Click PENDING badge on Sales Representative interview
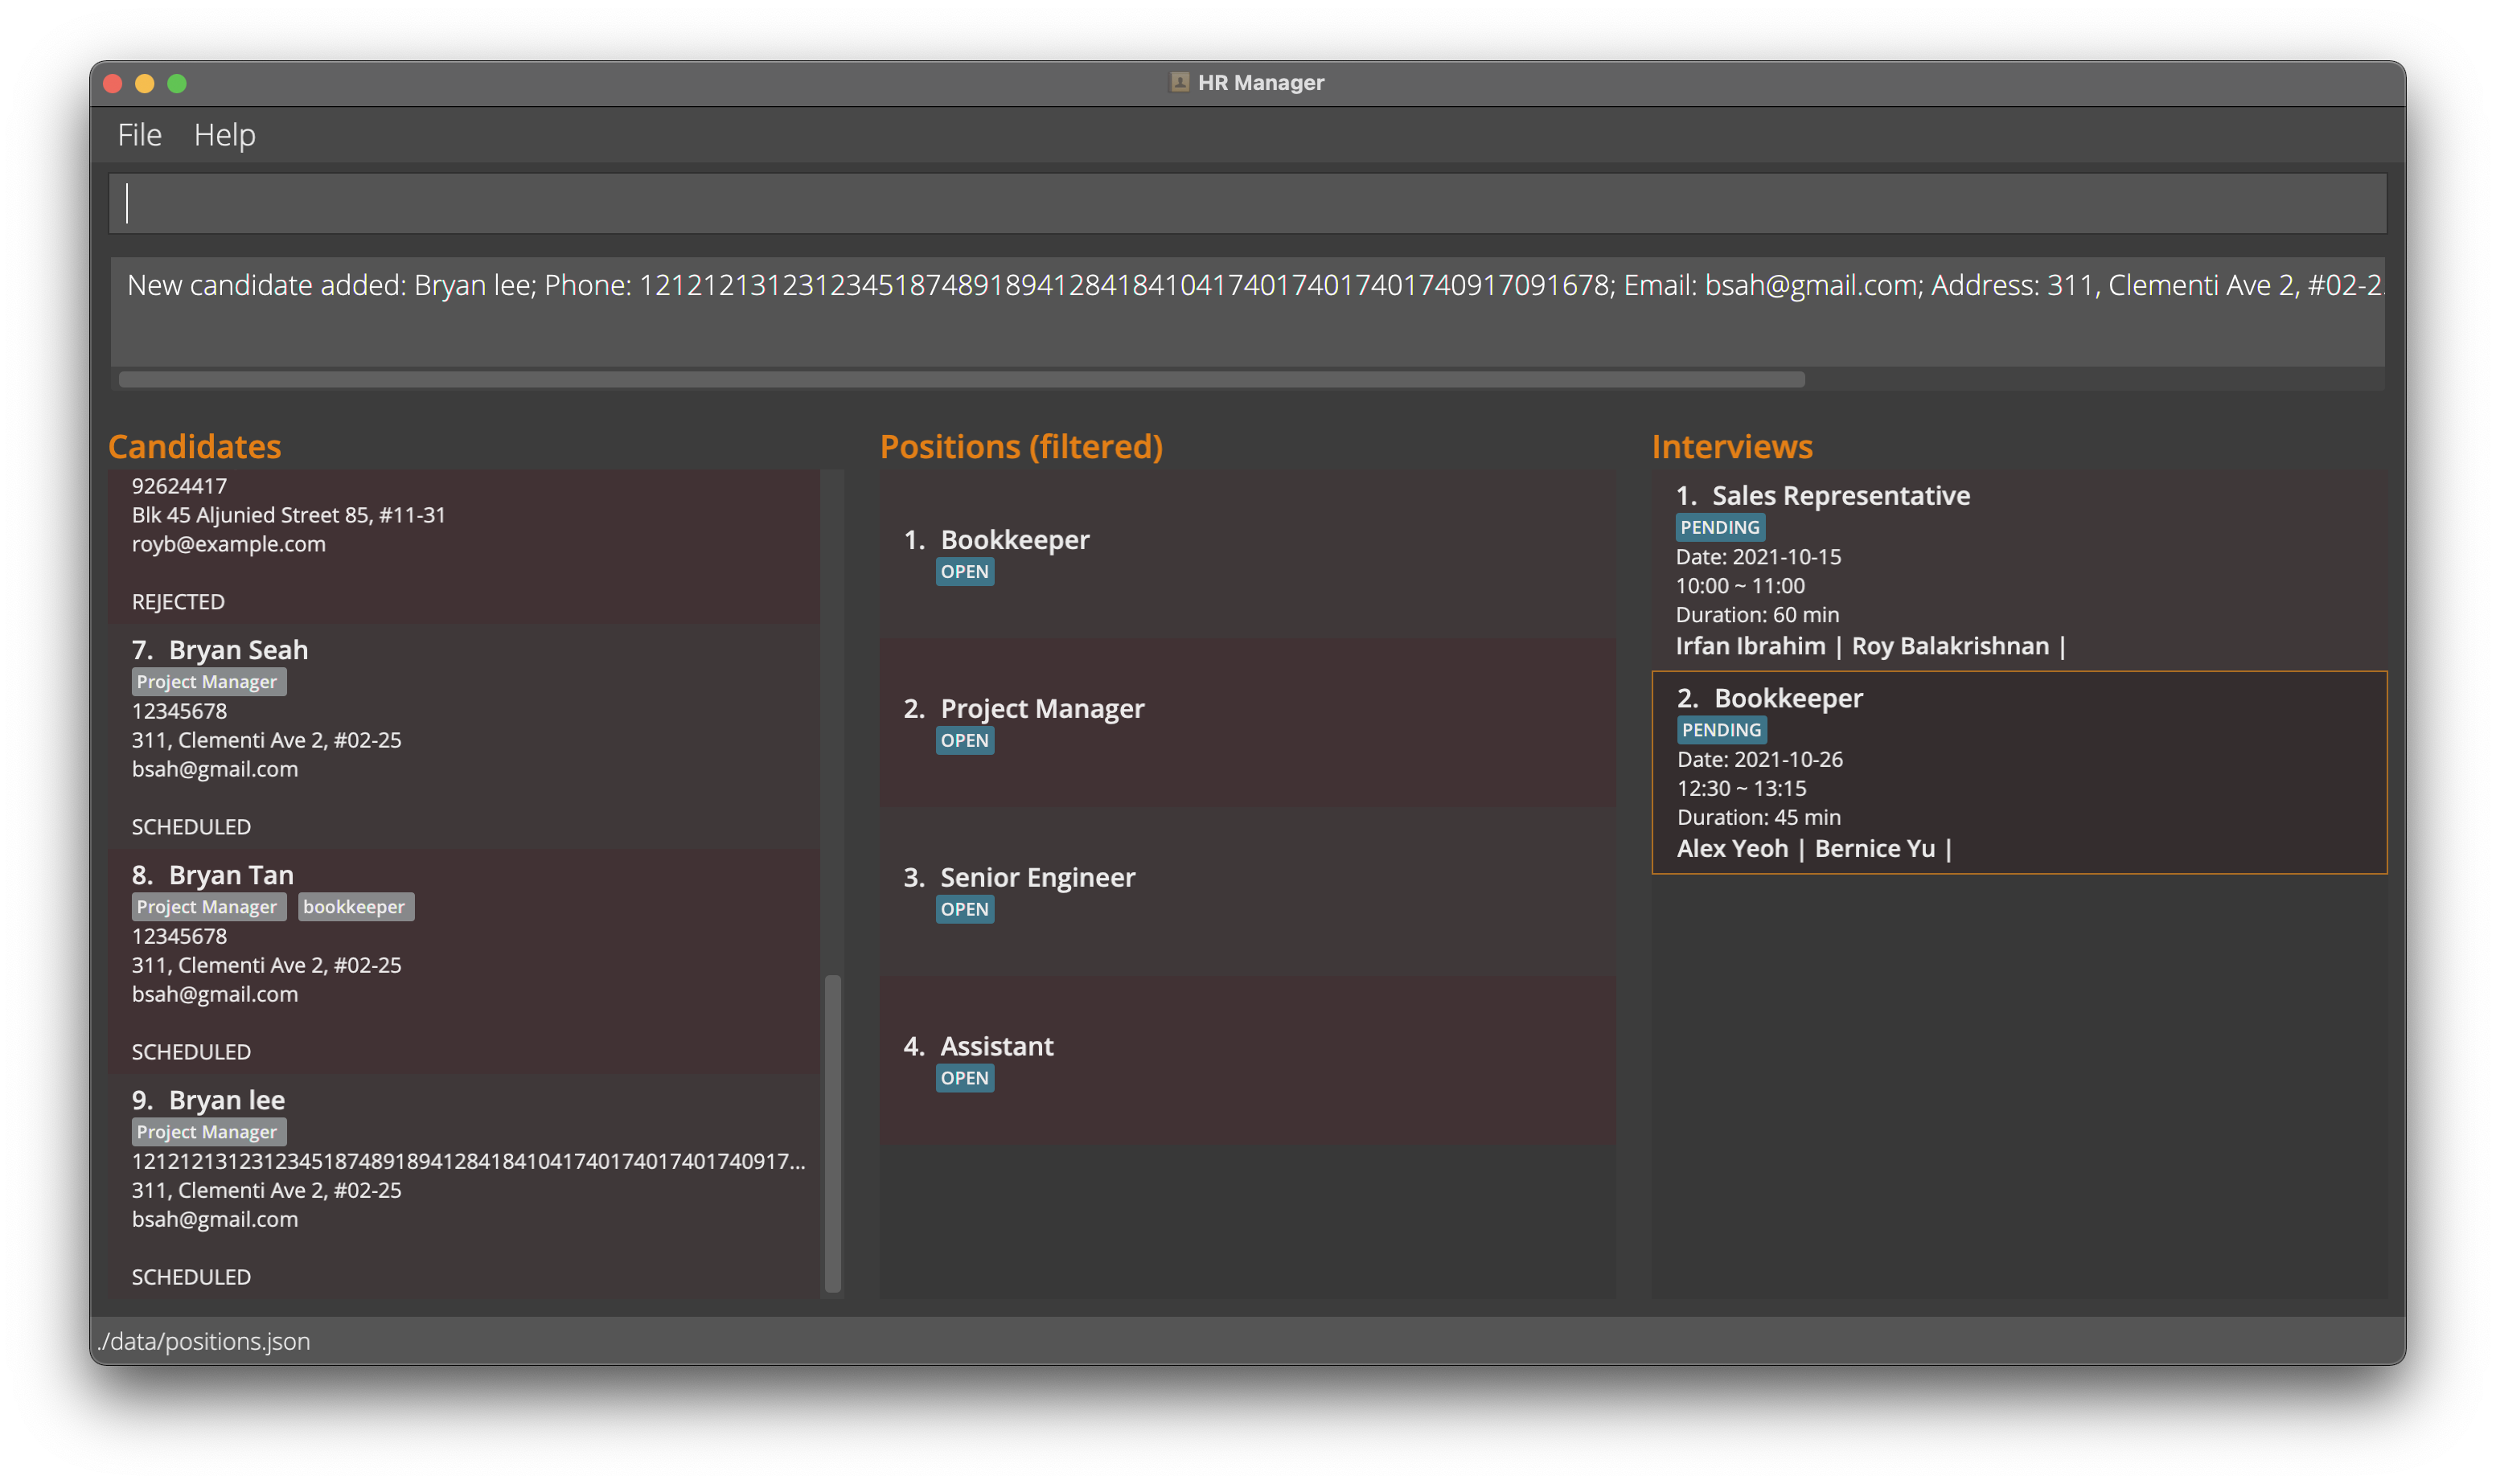 tap(1719, 527)
